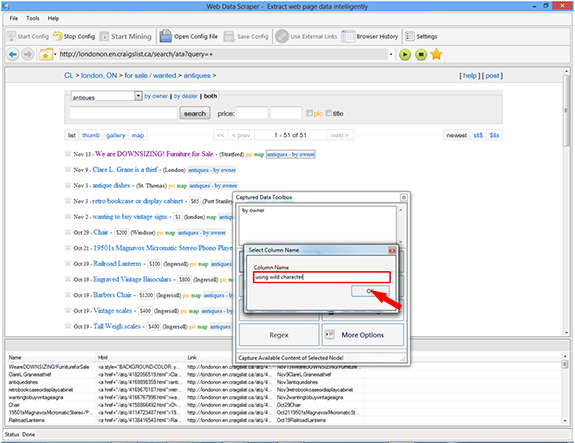Click Use External Links icon
Screen dimensions: 575x443
[x=282, y=36]
